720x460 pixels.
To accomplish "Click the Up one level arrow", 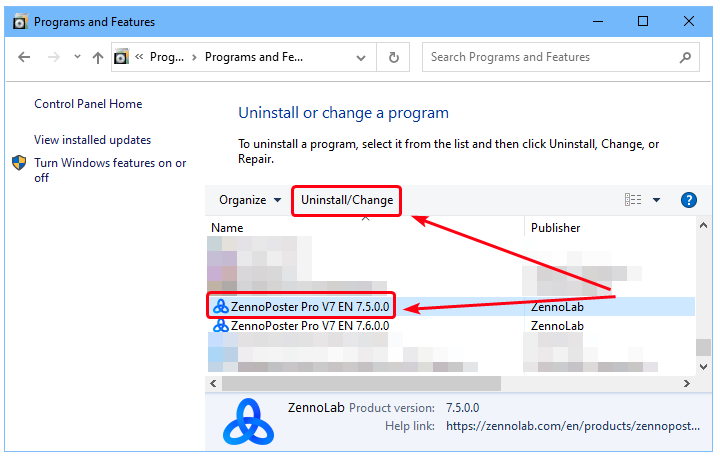I will (98, 58).
